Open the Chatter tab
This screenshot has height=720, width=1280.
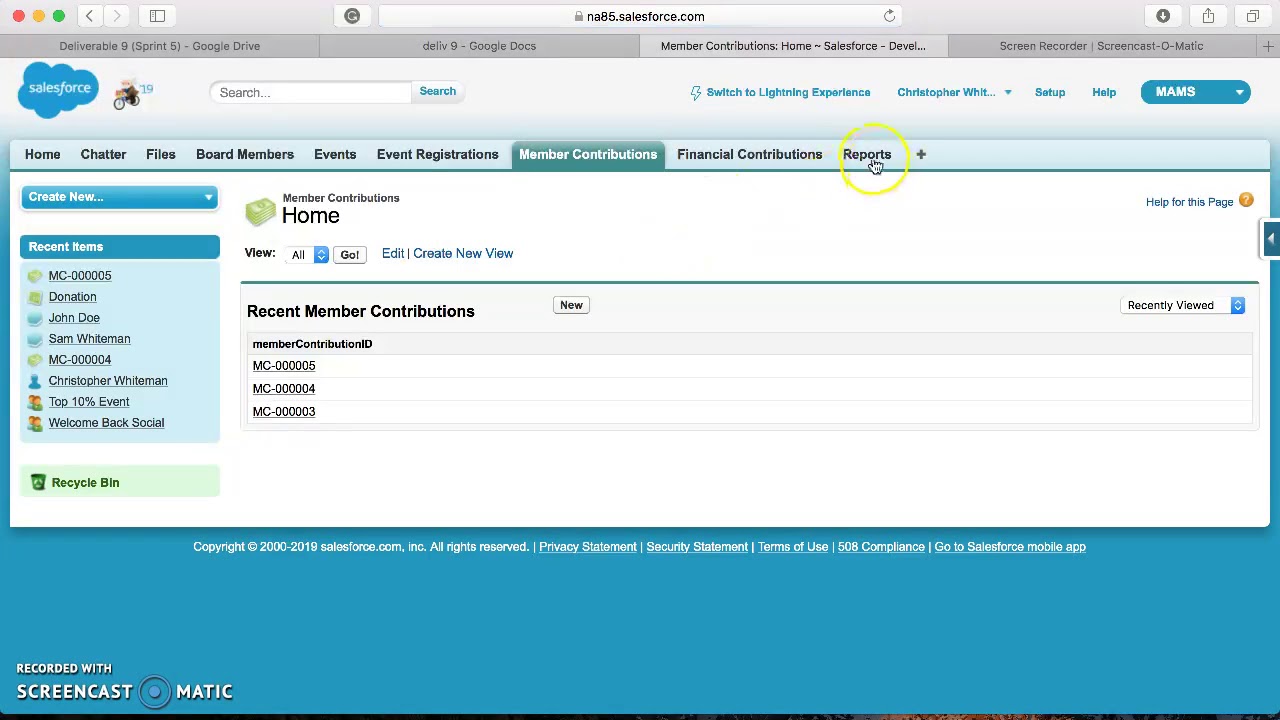click(103, 155)
